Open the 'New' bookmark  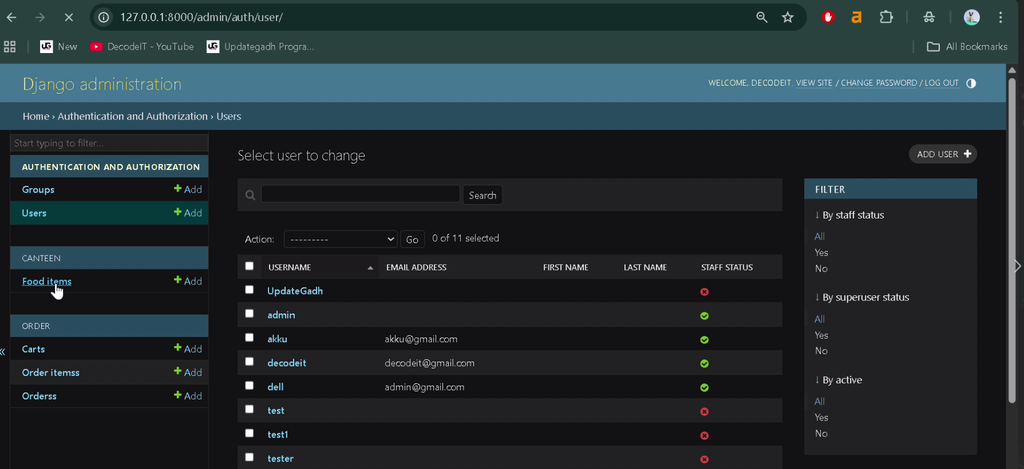coord(59,46)
